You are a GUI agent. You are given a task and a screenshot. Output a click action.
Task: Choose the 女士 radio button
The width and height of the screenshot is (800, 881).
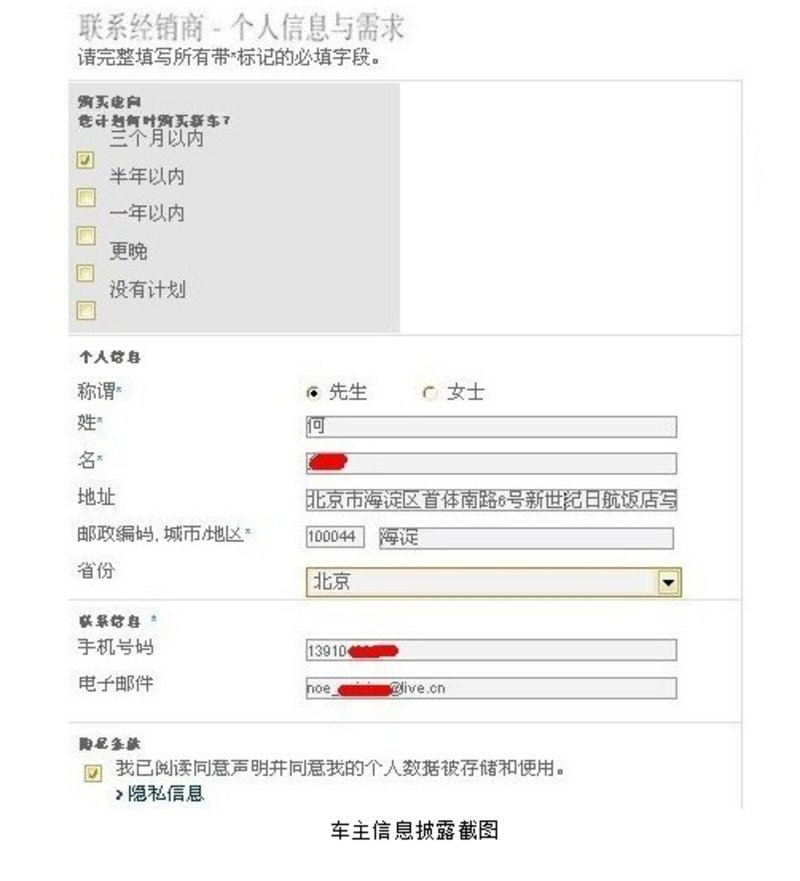click(430, 393)
